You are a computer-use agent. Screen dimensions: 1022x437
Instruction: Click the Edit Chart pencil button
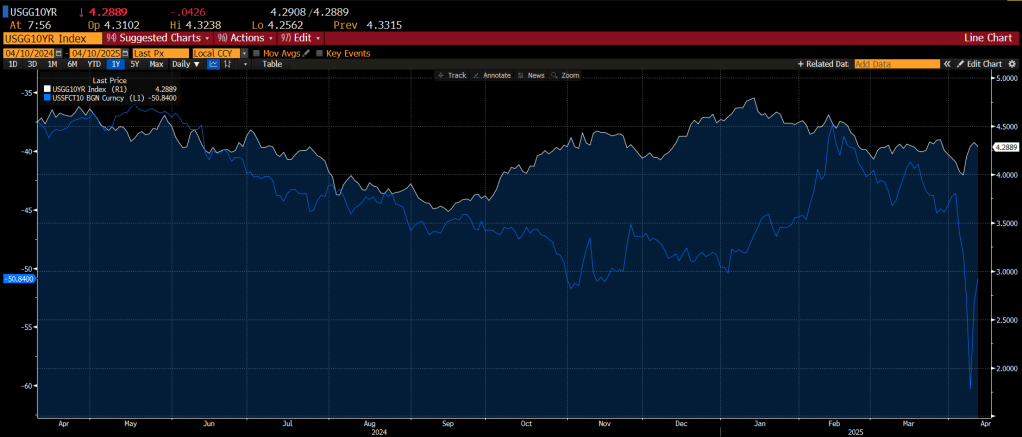[x=979, y=64]
